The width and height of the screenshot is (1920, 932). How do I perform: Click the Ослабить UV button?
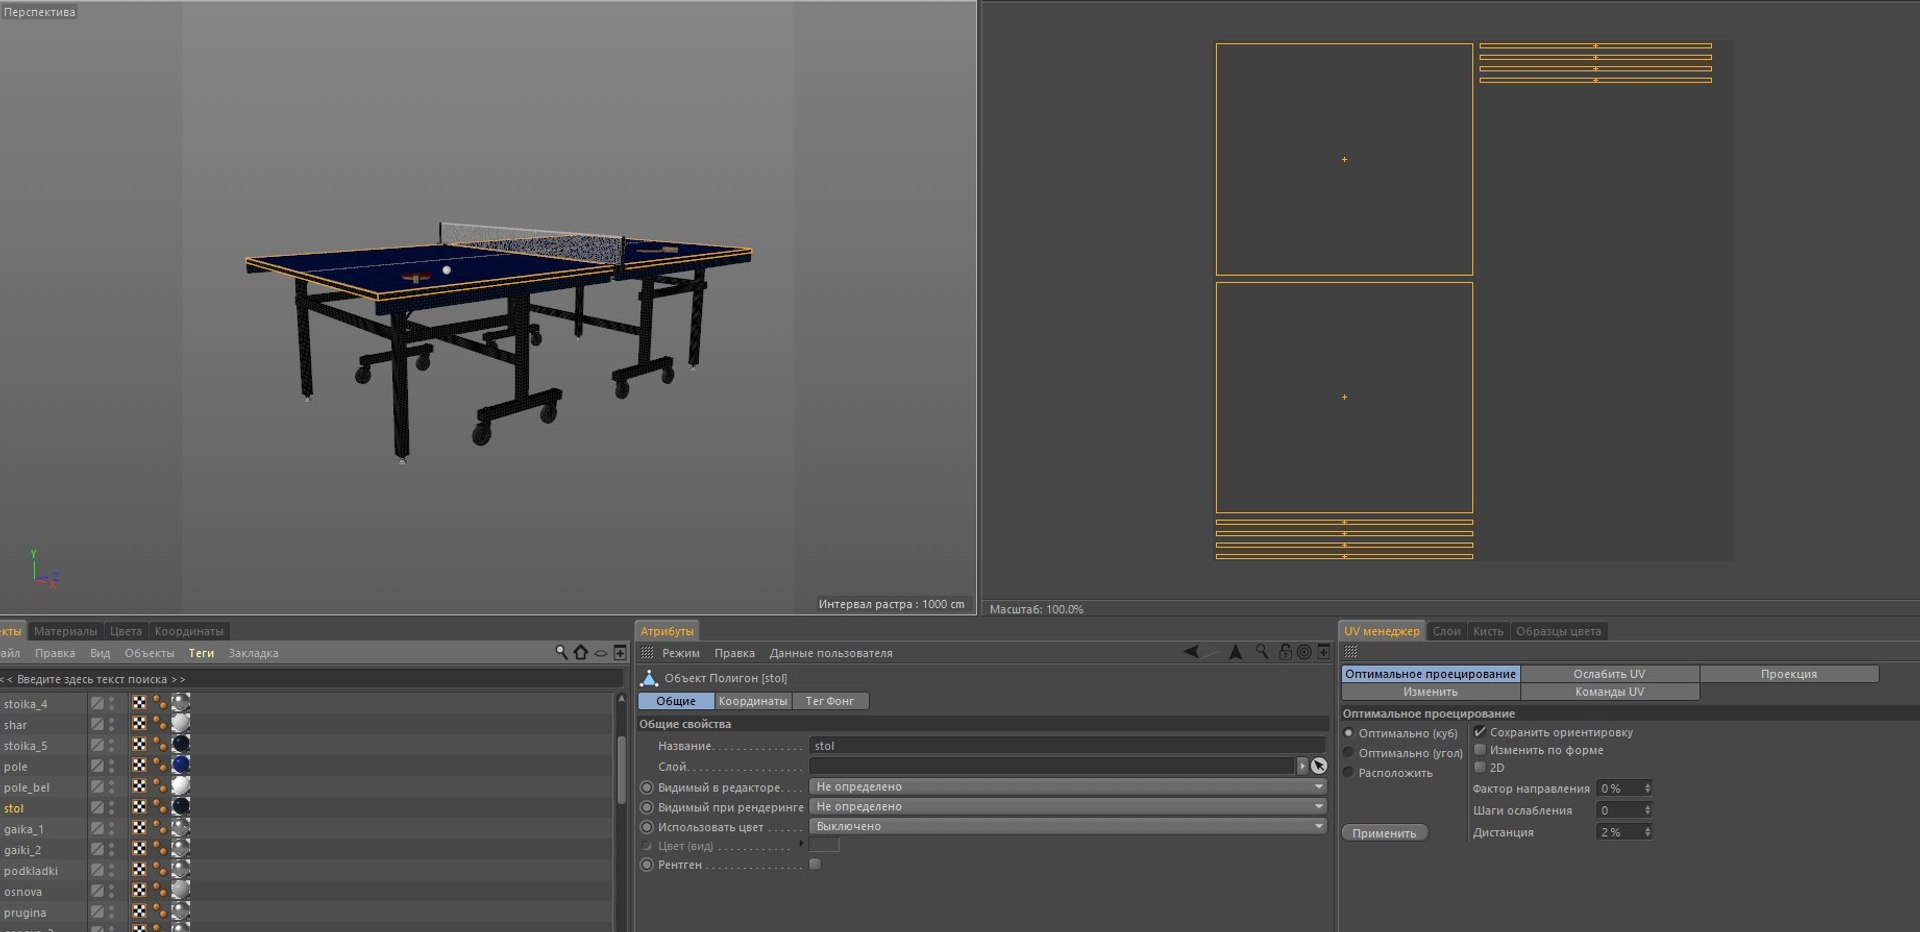[x=1609, y=674]
